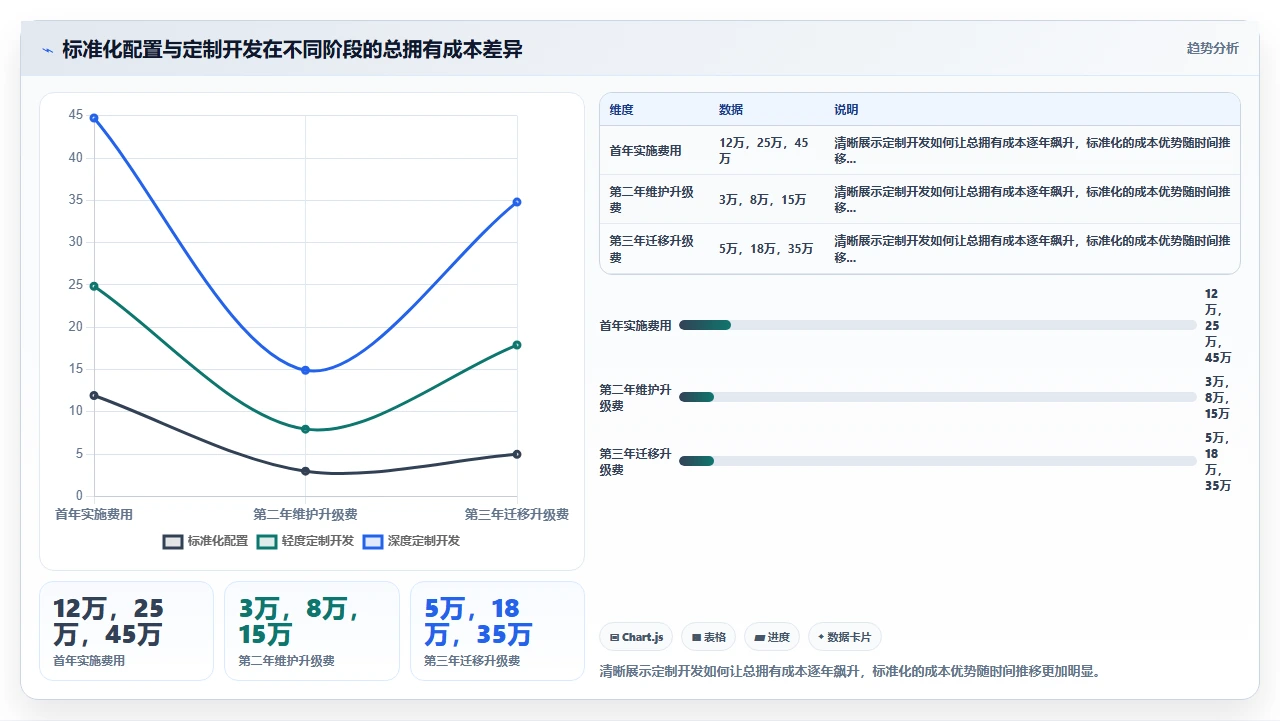
Task: Click the 轻度定制开发 point at 第二年维护升级费
Action: 305,429
